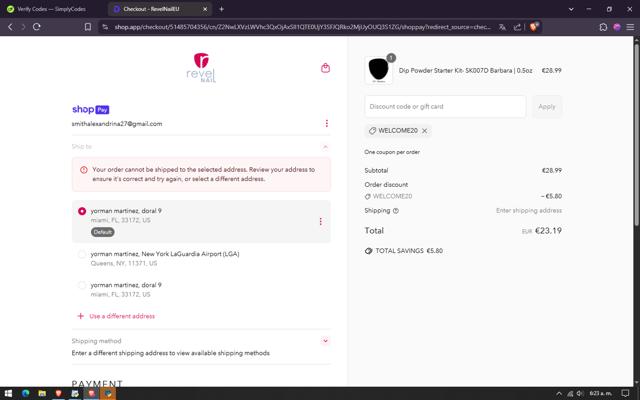Remove the WELCOME20 coupon with the X
Viewport: 640px width, 400px height.
pyautogui.click(x=424, y=131)
